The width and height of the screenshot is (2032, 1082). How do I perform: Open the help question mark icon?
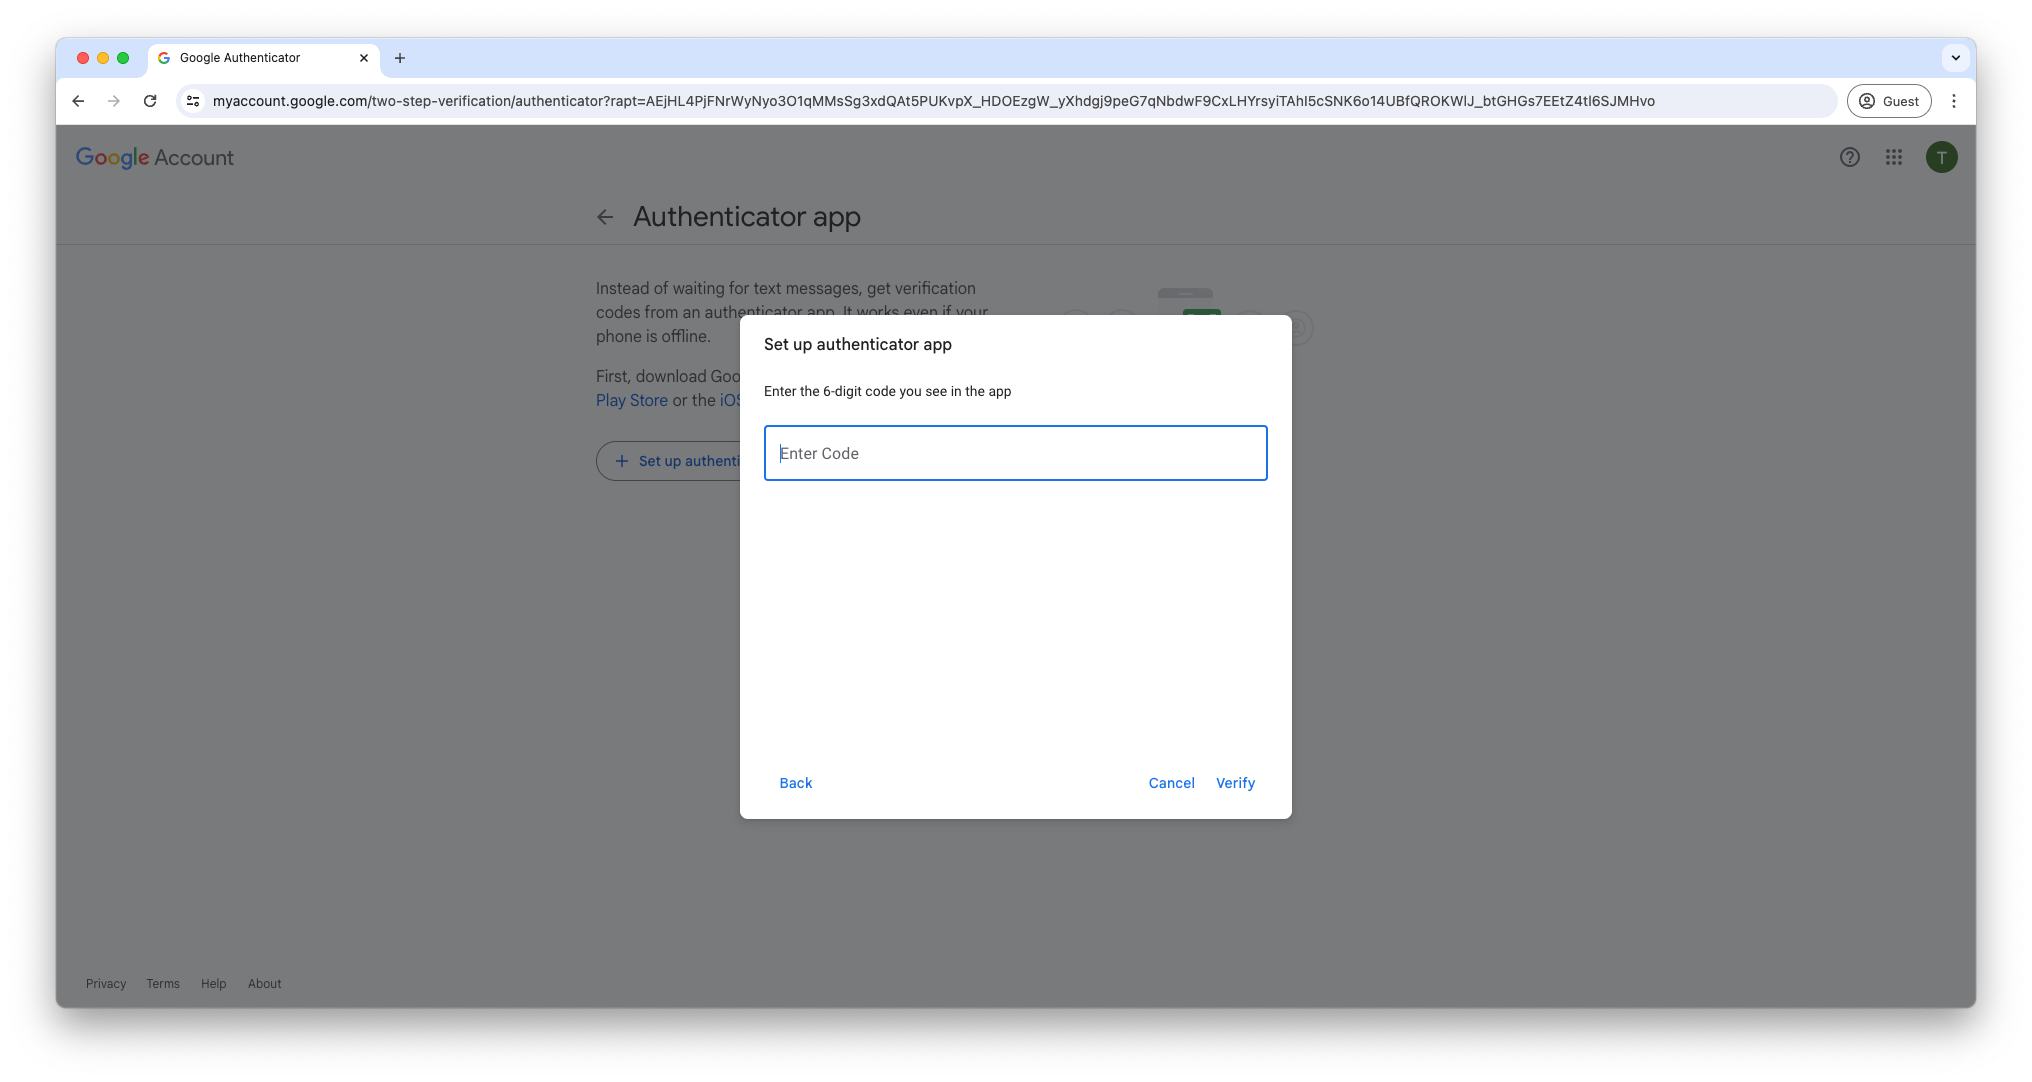[x=1849, y=157]
